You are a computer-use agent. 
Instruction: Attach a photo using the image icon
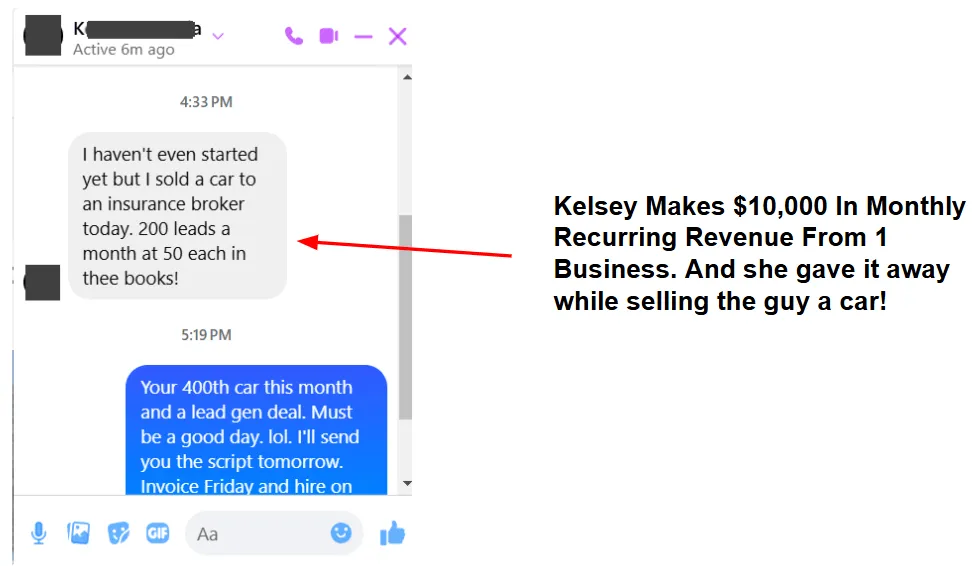click(x=79, y=533)
